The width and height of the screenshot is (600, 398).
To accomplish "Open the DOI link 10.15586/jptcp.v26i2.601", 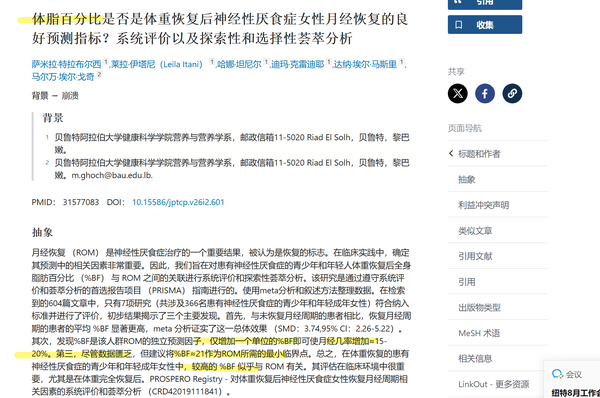I will pos(178,202).
